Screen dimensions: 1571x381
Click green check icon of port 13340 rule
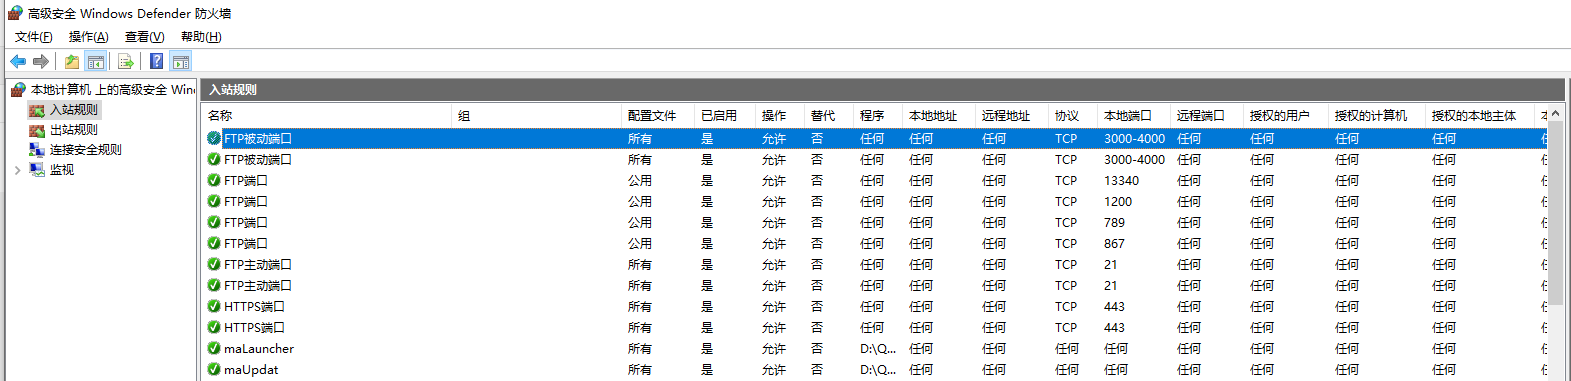tap(214, 180)
